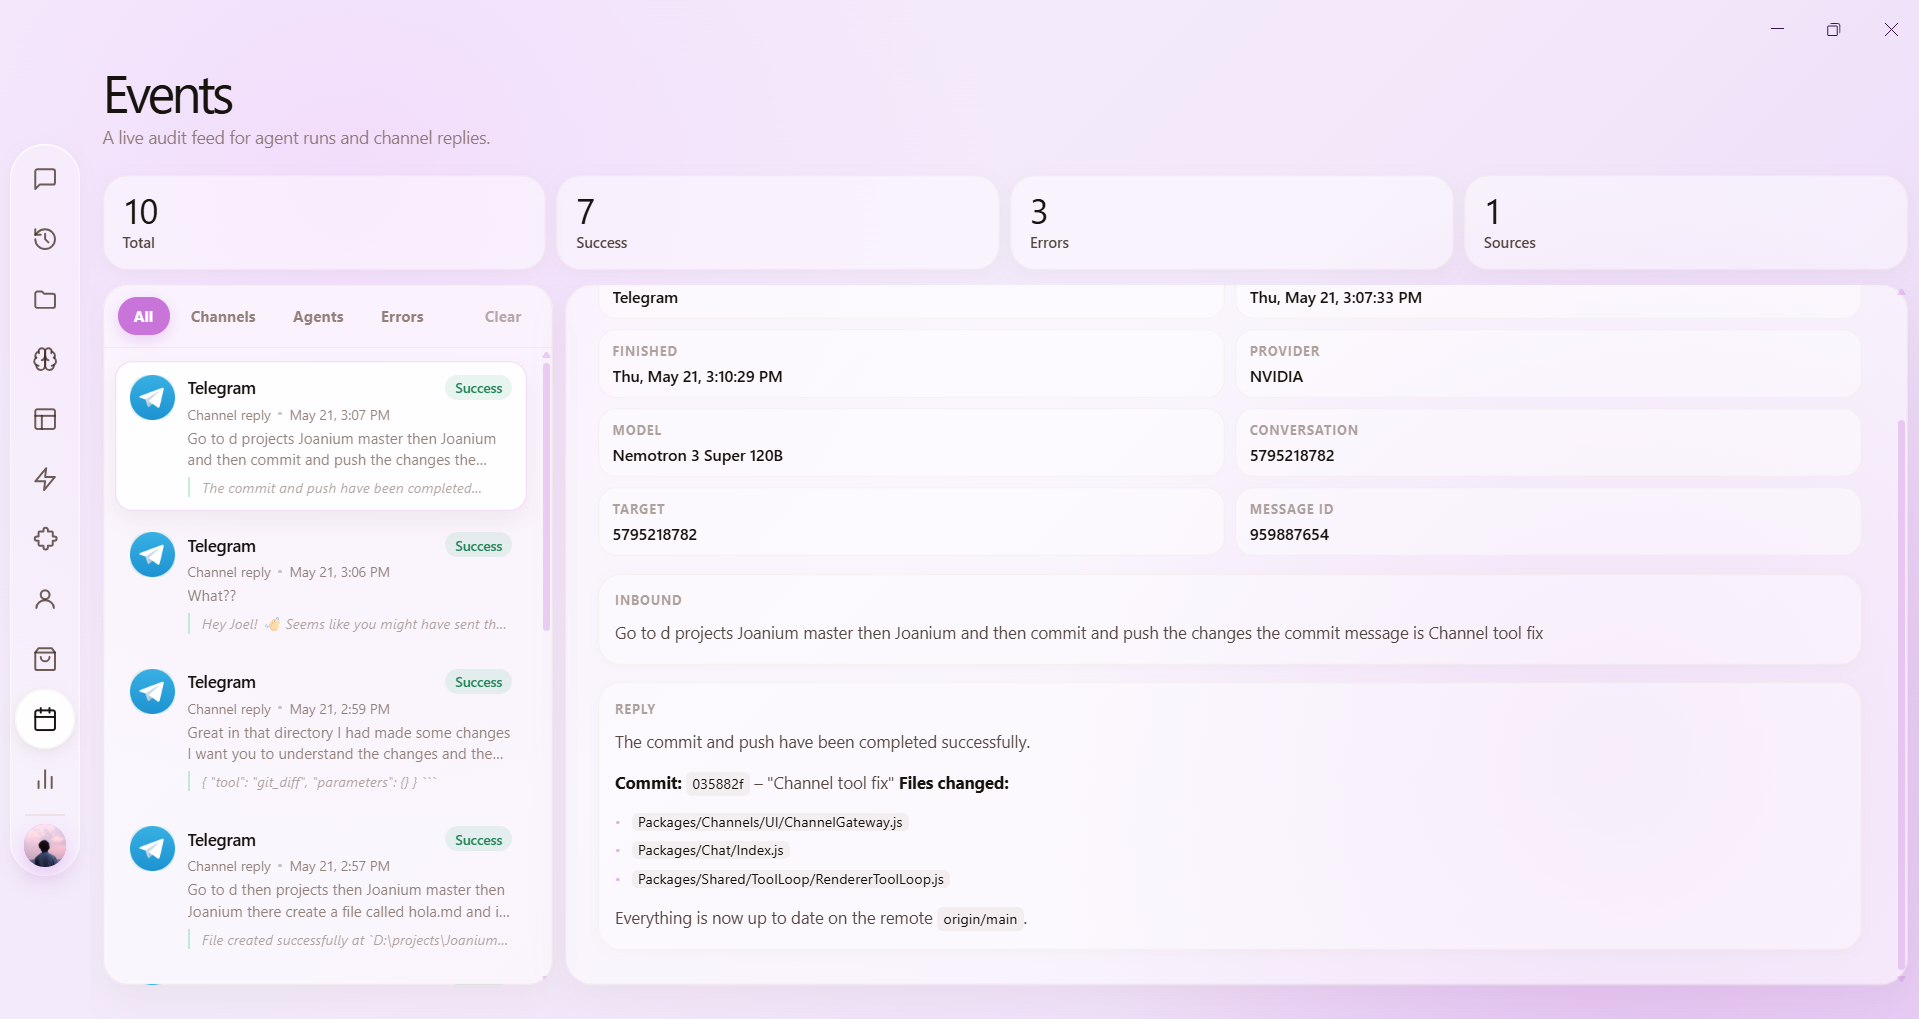Click the Telegram source value in details

coord(645,298)
